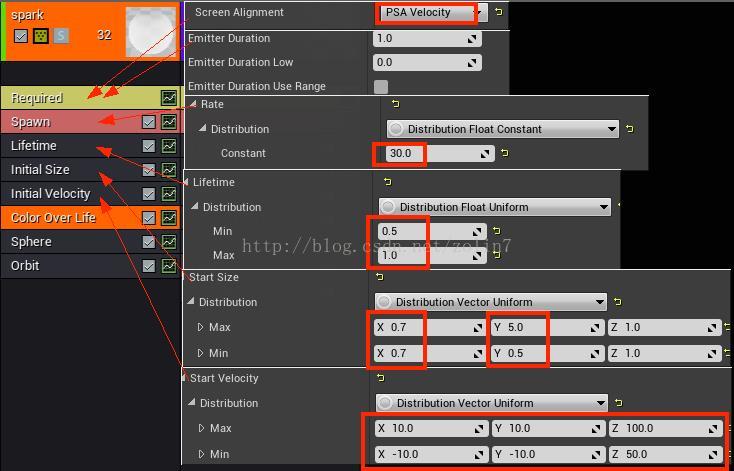Click the curve graph icon on Orbit module

[169, 265]
